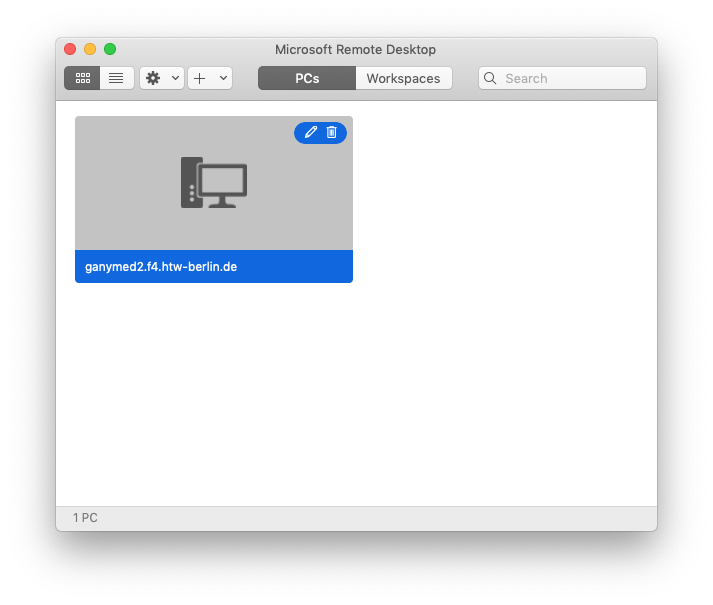Screen dimensions: 713x605
Task: Minimize the window with yellow button
Action: point(90,49)
